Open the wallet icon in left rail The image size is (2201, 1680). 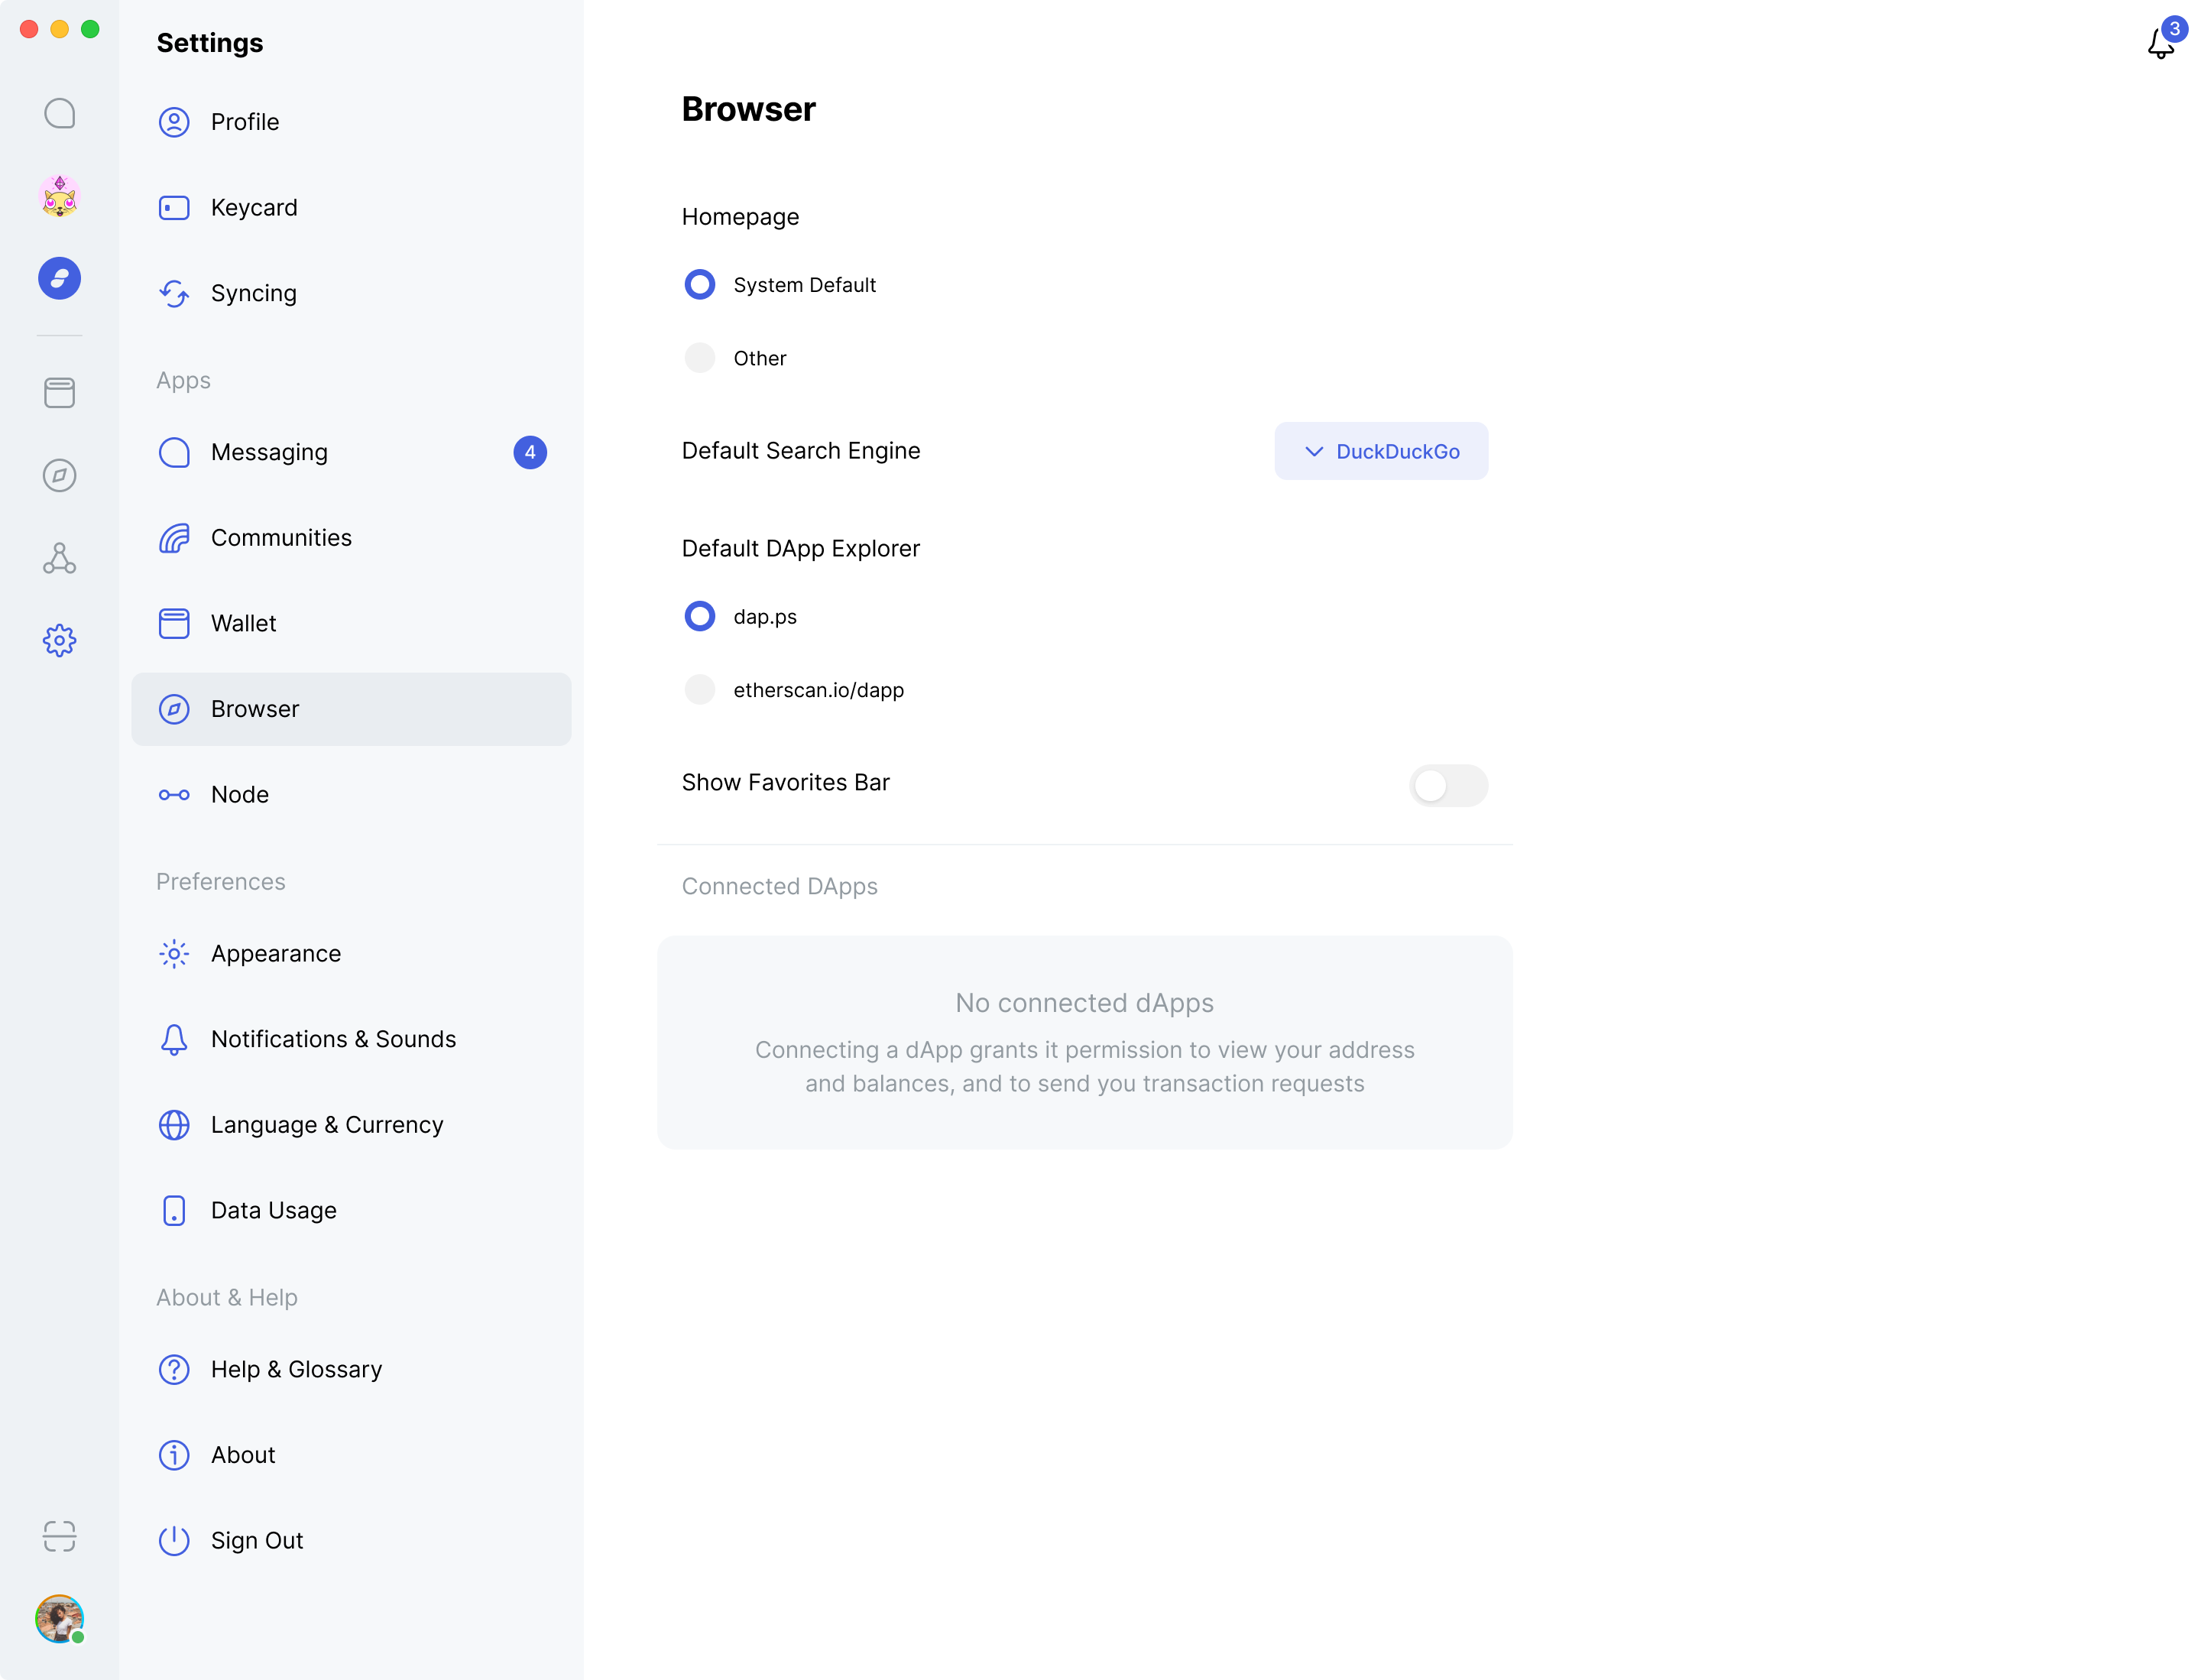click(60, 393)
